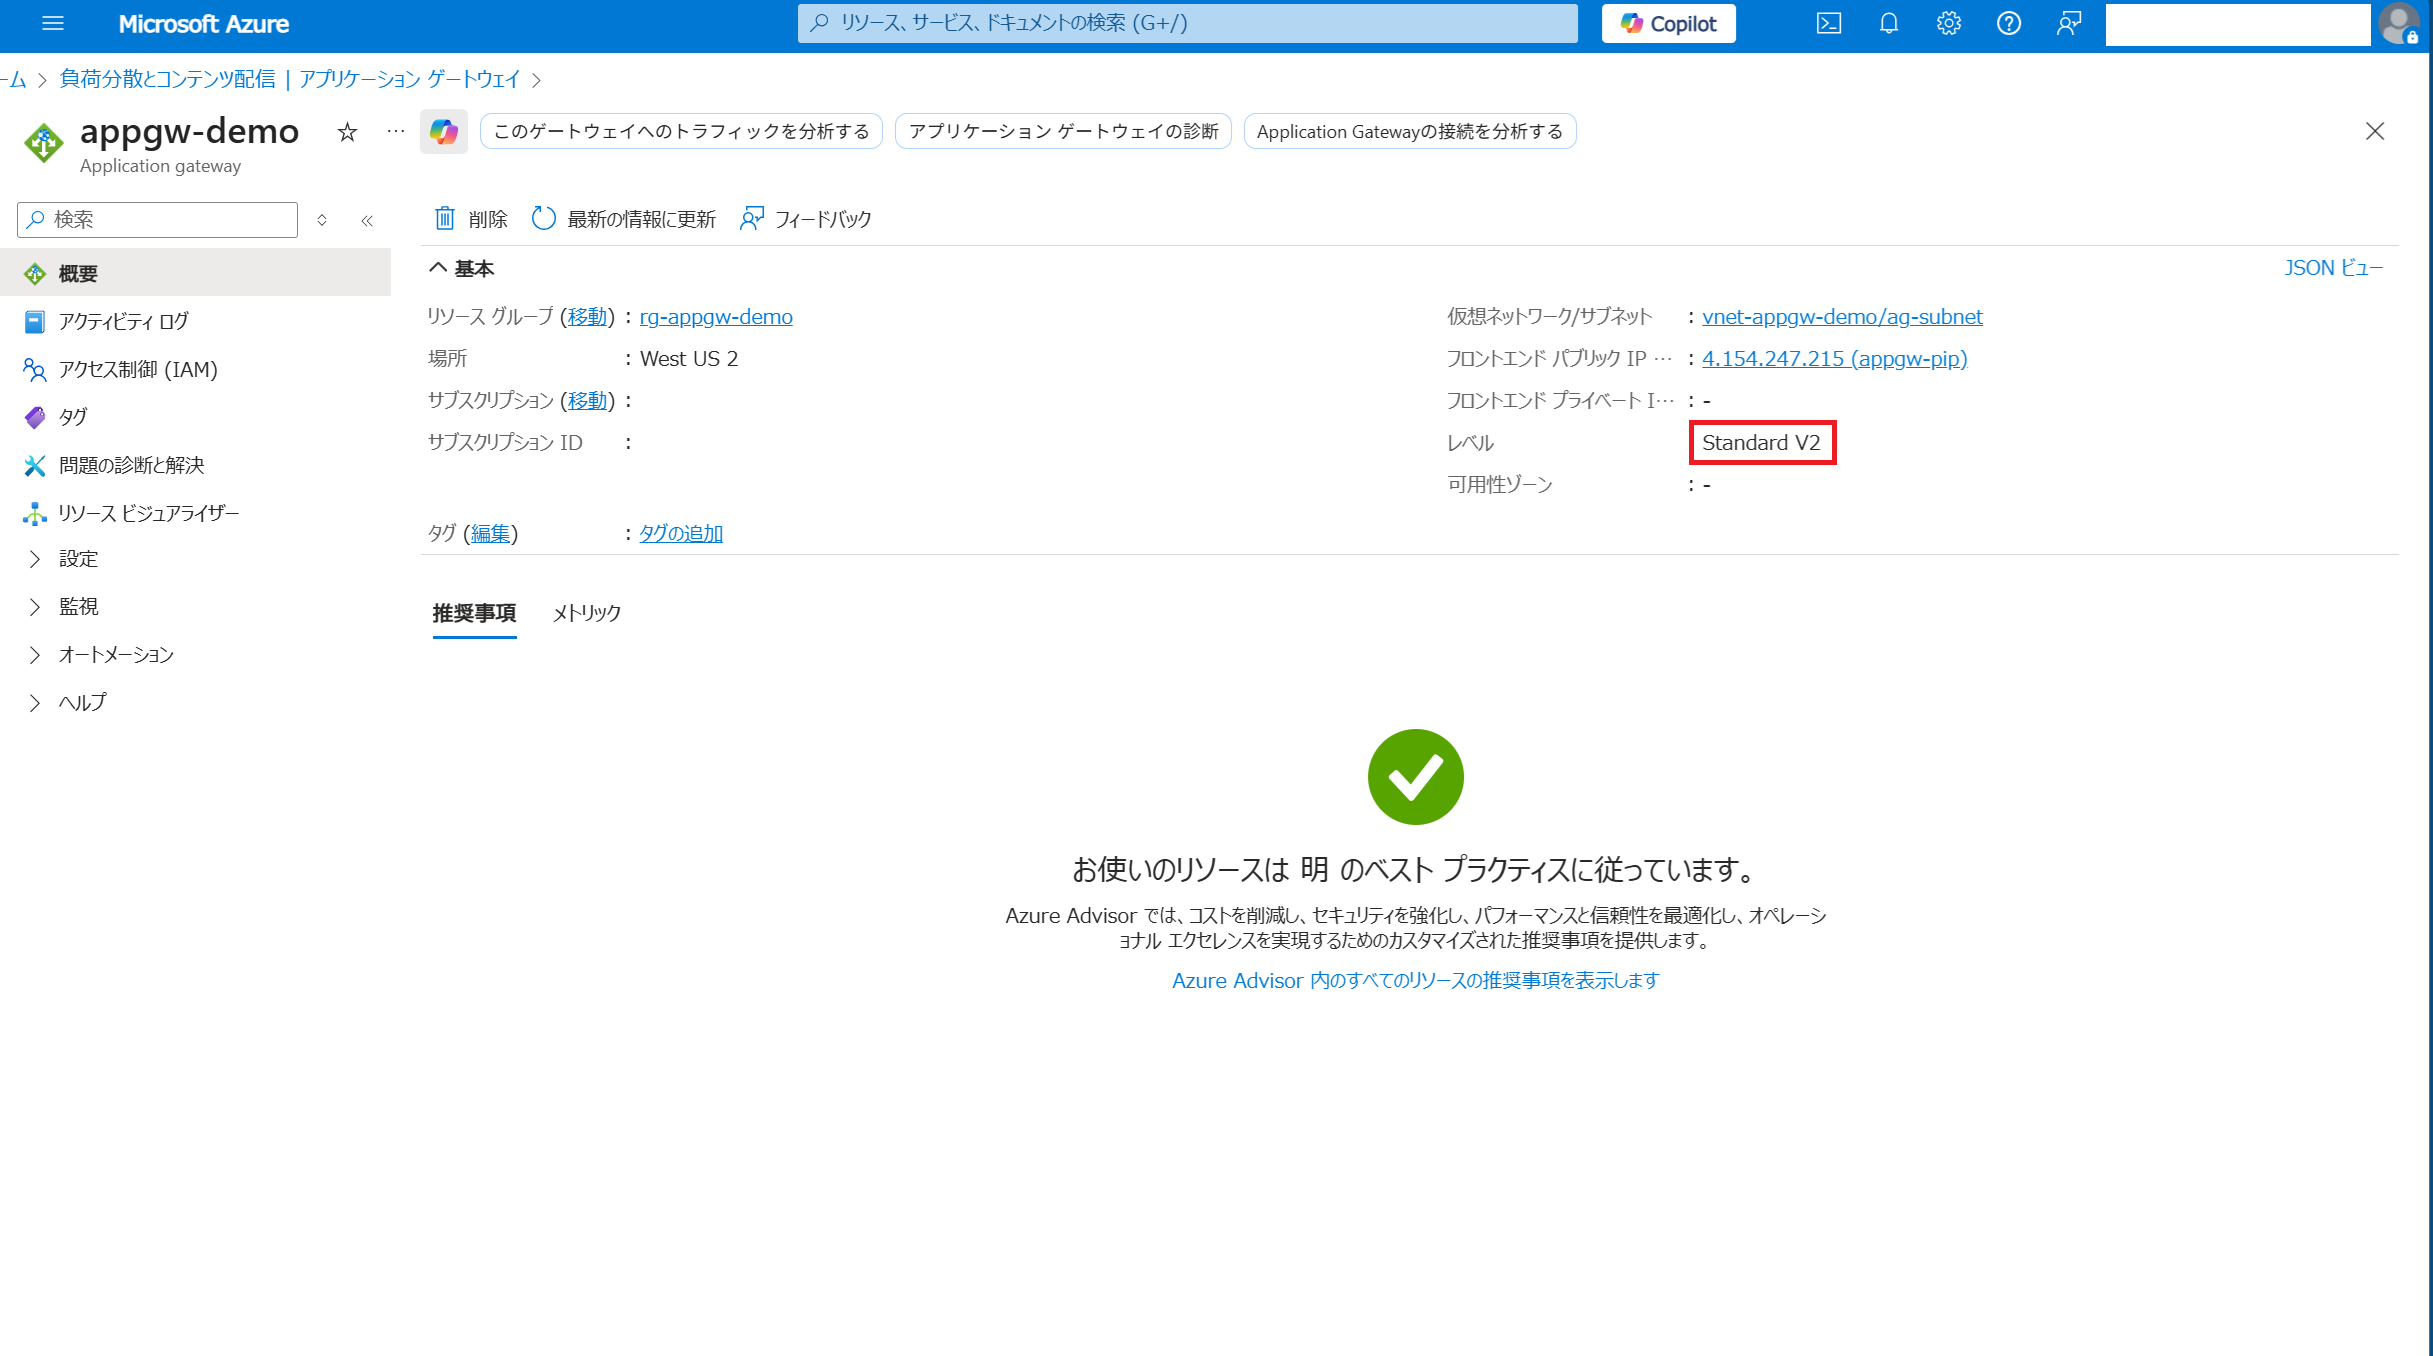
Task: Collapse the sidebar with double chevron
Action: pos(367,220)
